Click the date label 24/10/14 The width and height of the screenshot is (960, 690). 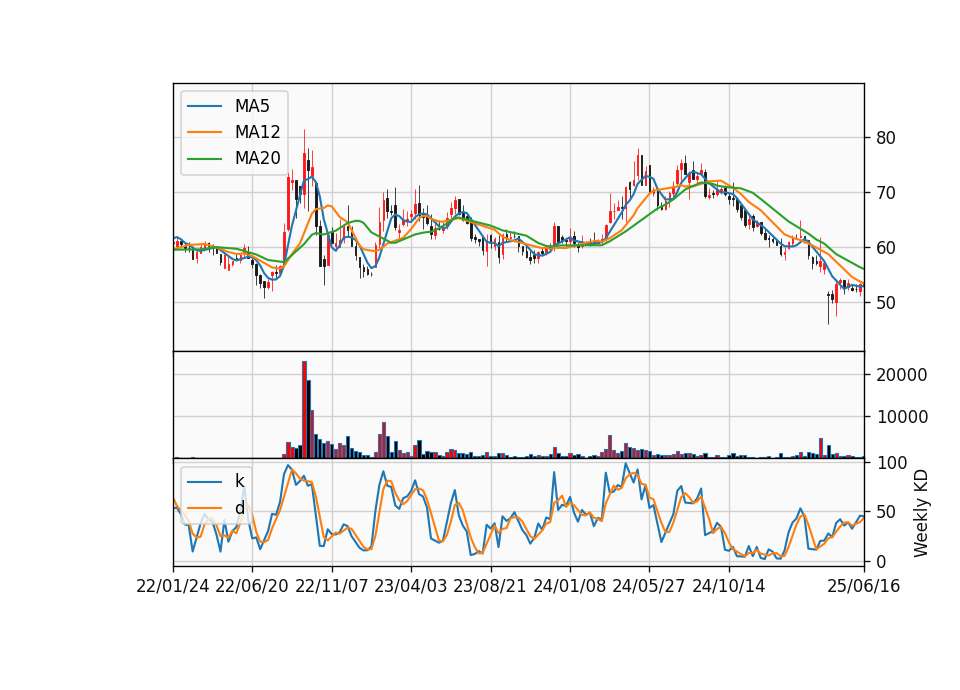click(x=729, y=586)
